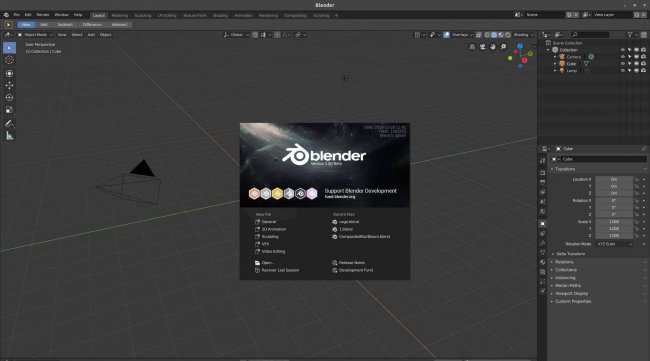Viewport: 650px width, 361px height.
Task: Open the Render properties tab icon
Action: point(543,172)
